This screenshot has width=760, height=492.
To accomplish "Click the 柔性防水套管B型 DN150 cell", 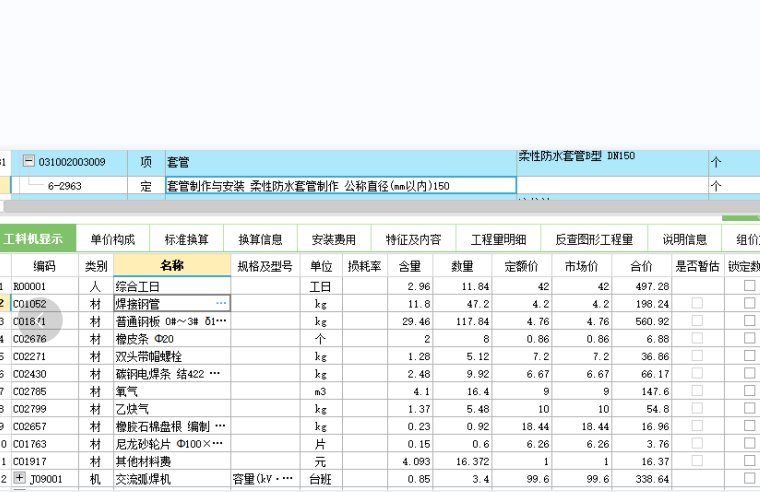I will pos(612,162).
